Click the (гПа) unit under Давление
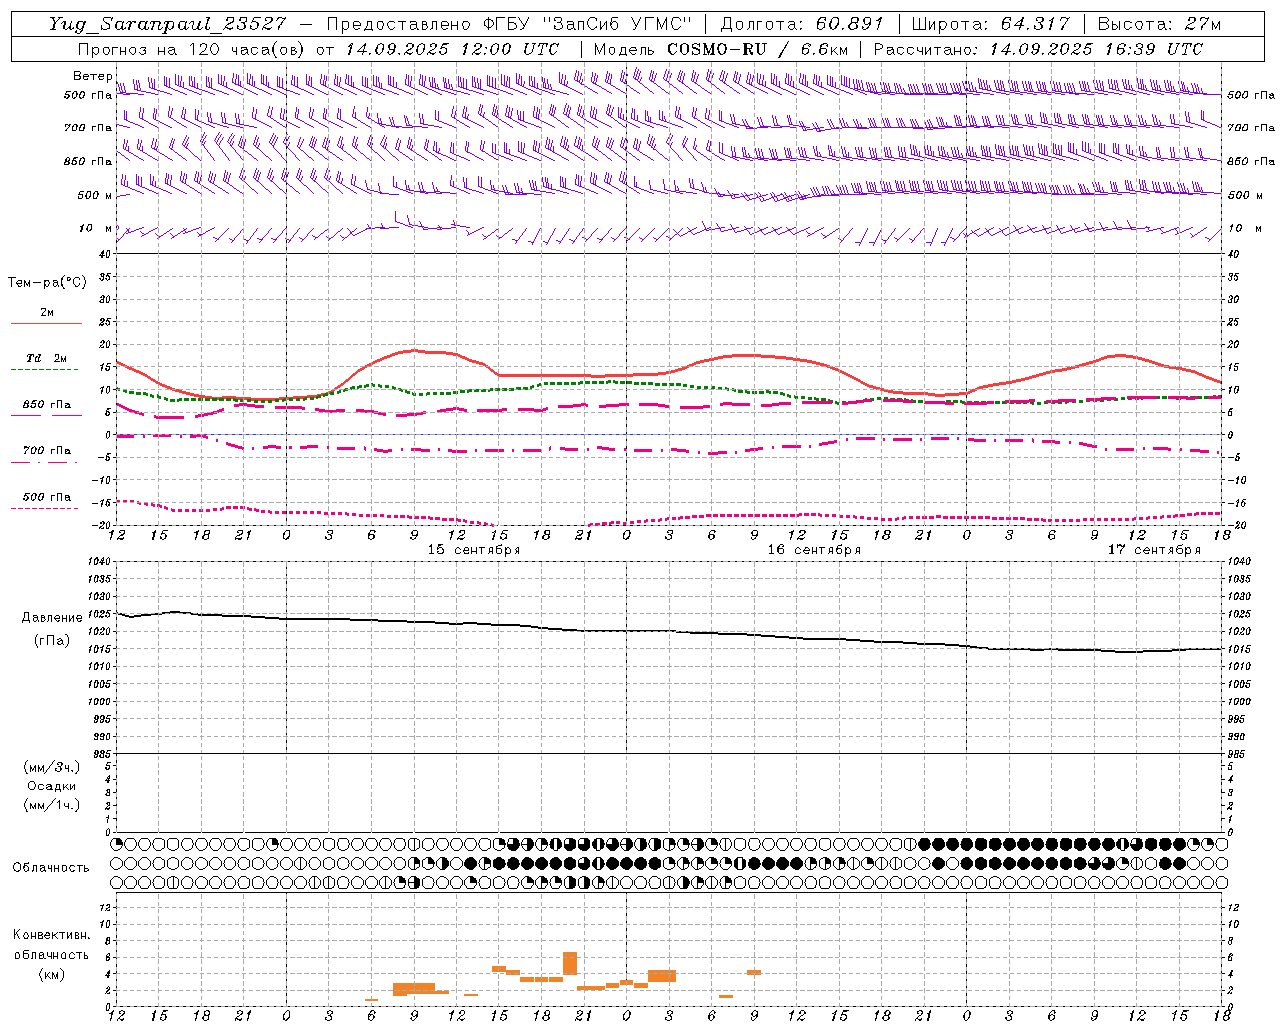The image size is (1280, 1024). tap(52, 640)
